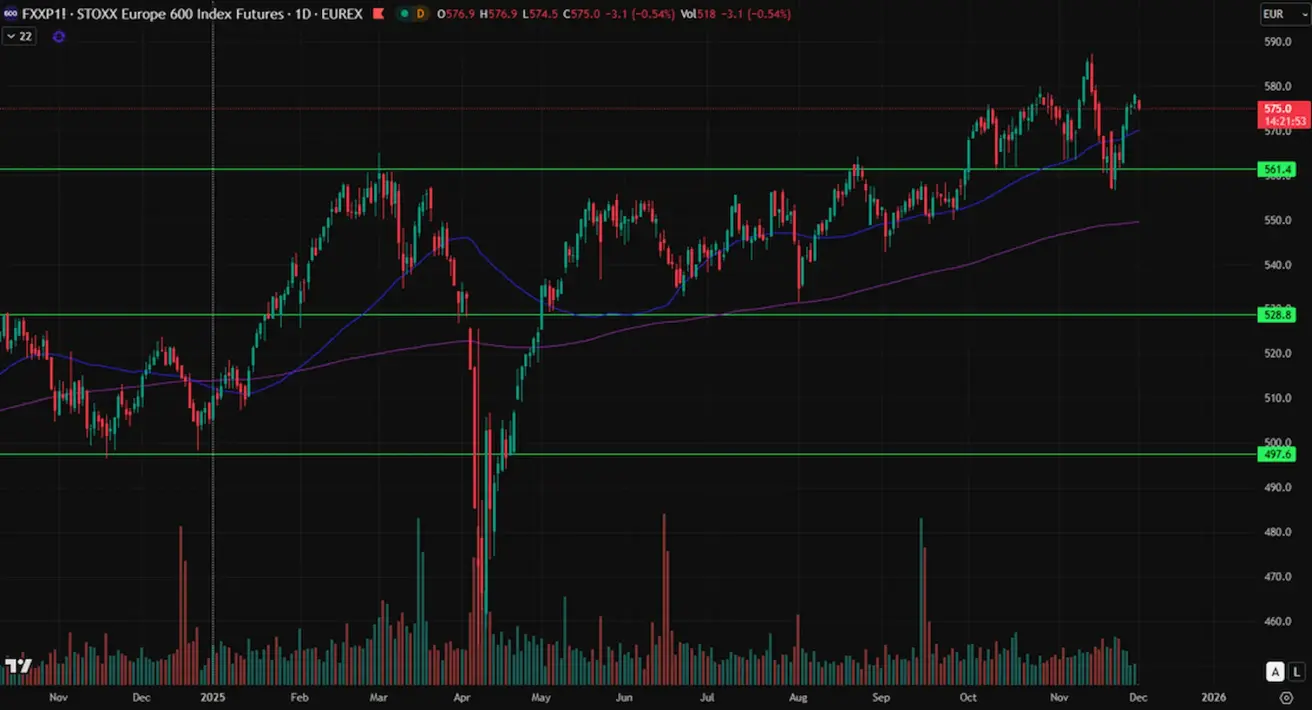Click the 2026 label on the time axis
1312x710 pixels.
tap(1213, 697)
